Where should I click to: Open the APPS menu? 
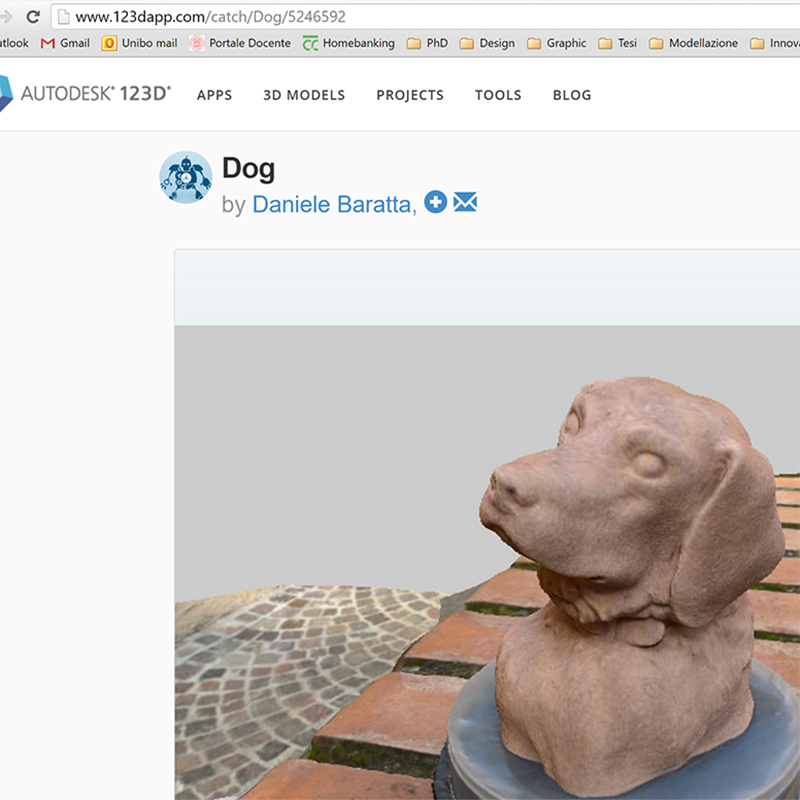coord(214,95)
